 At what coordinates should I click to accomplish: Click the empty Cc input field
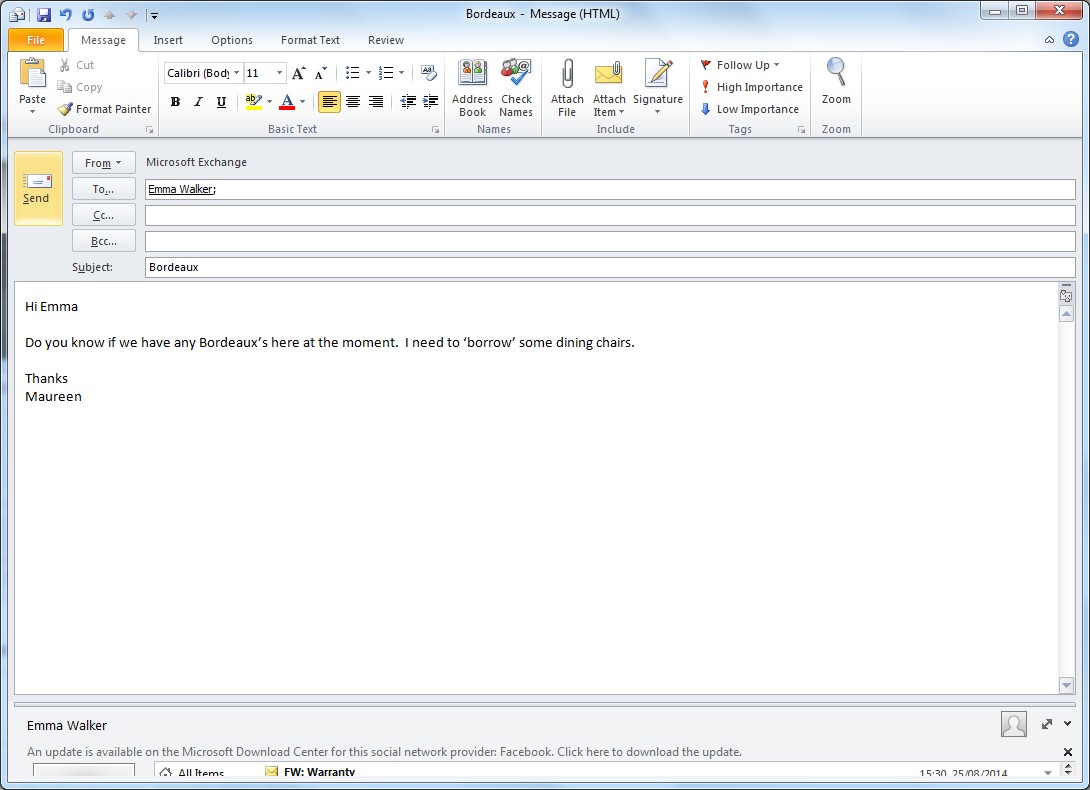pyautogui.click(x=610, y=216)
